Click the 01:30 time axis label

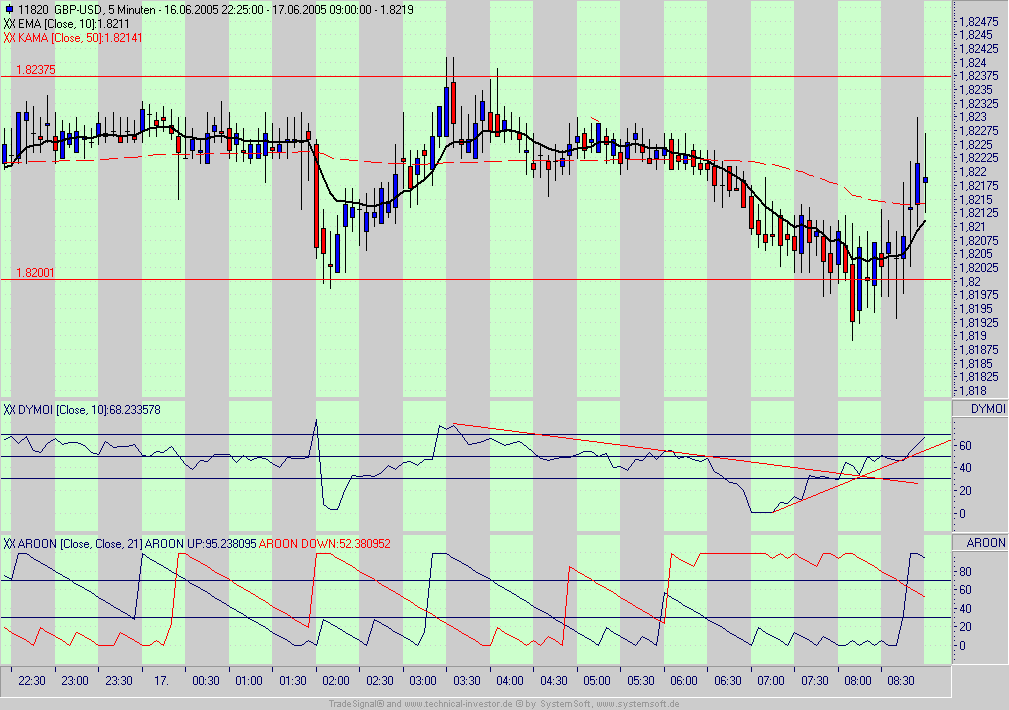tap(292, 681)
